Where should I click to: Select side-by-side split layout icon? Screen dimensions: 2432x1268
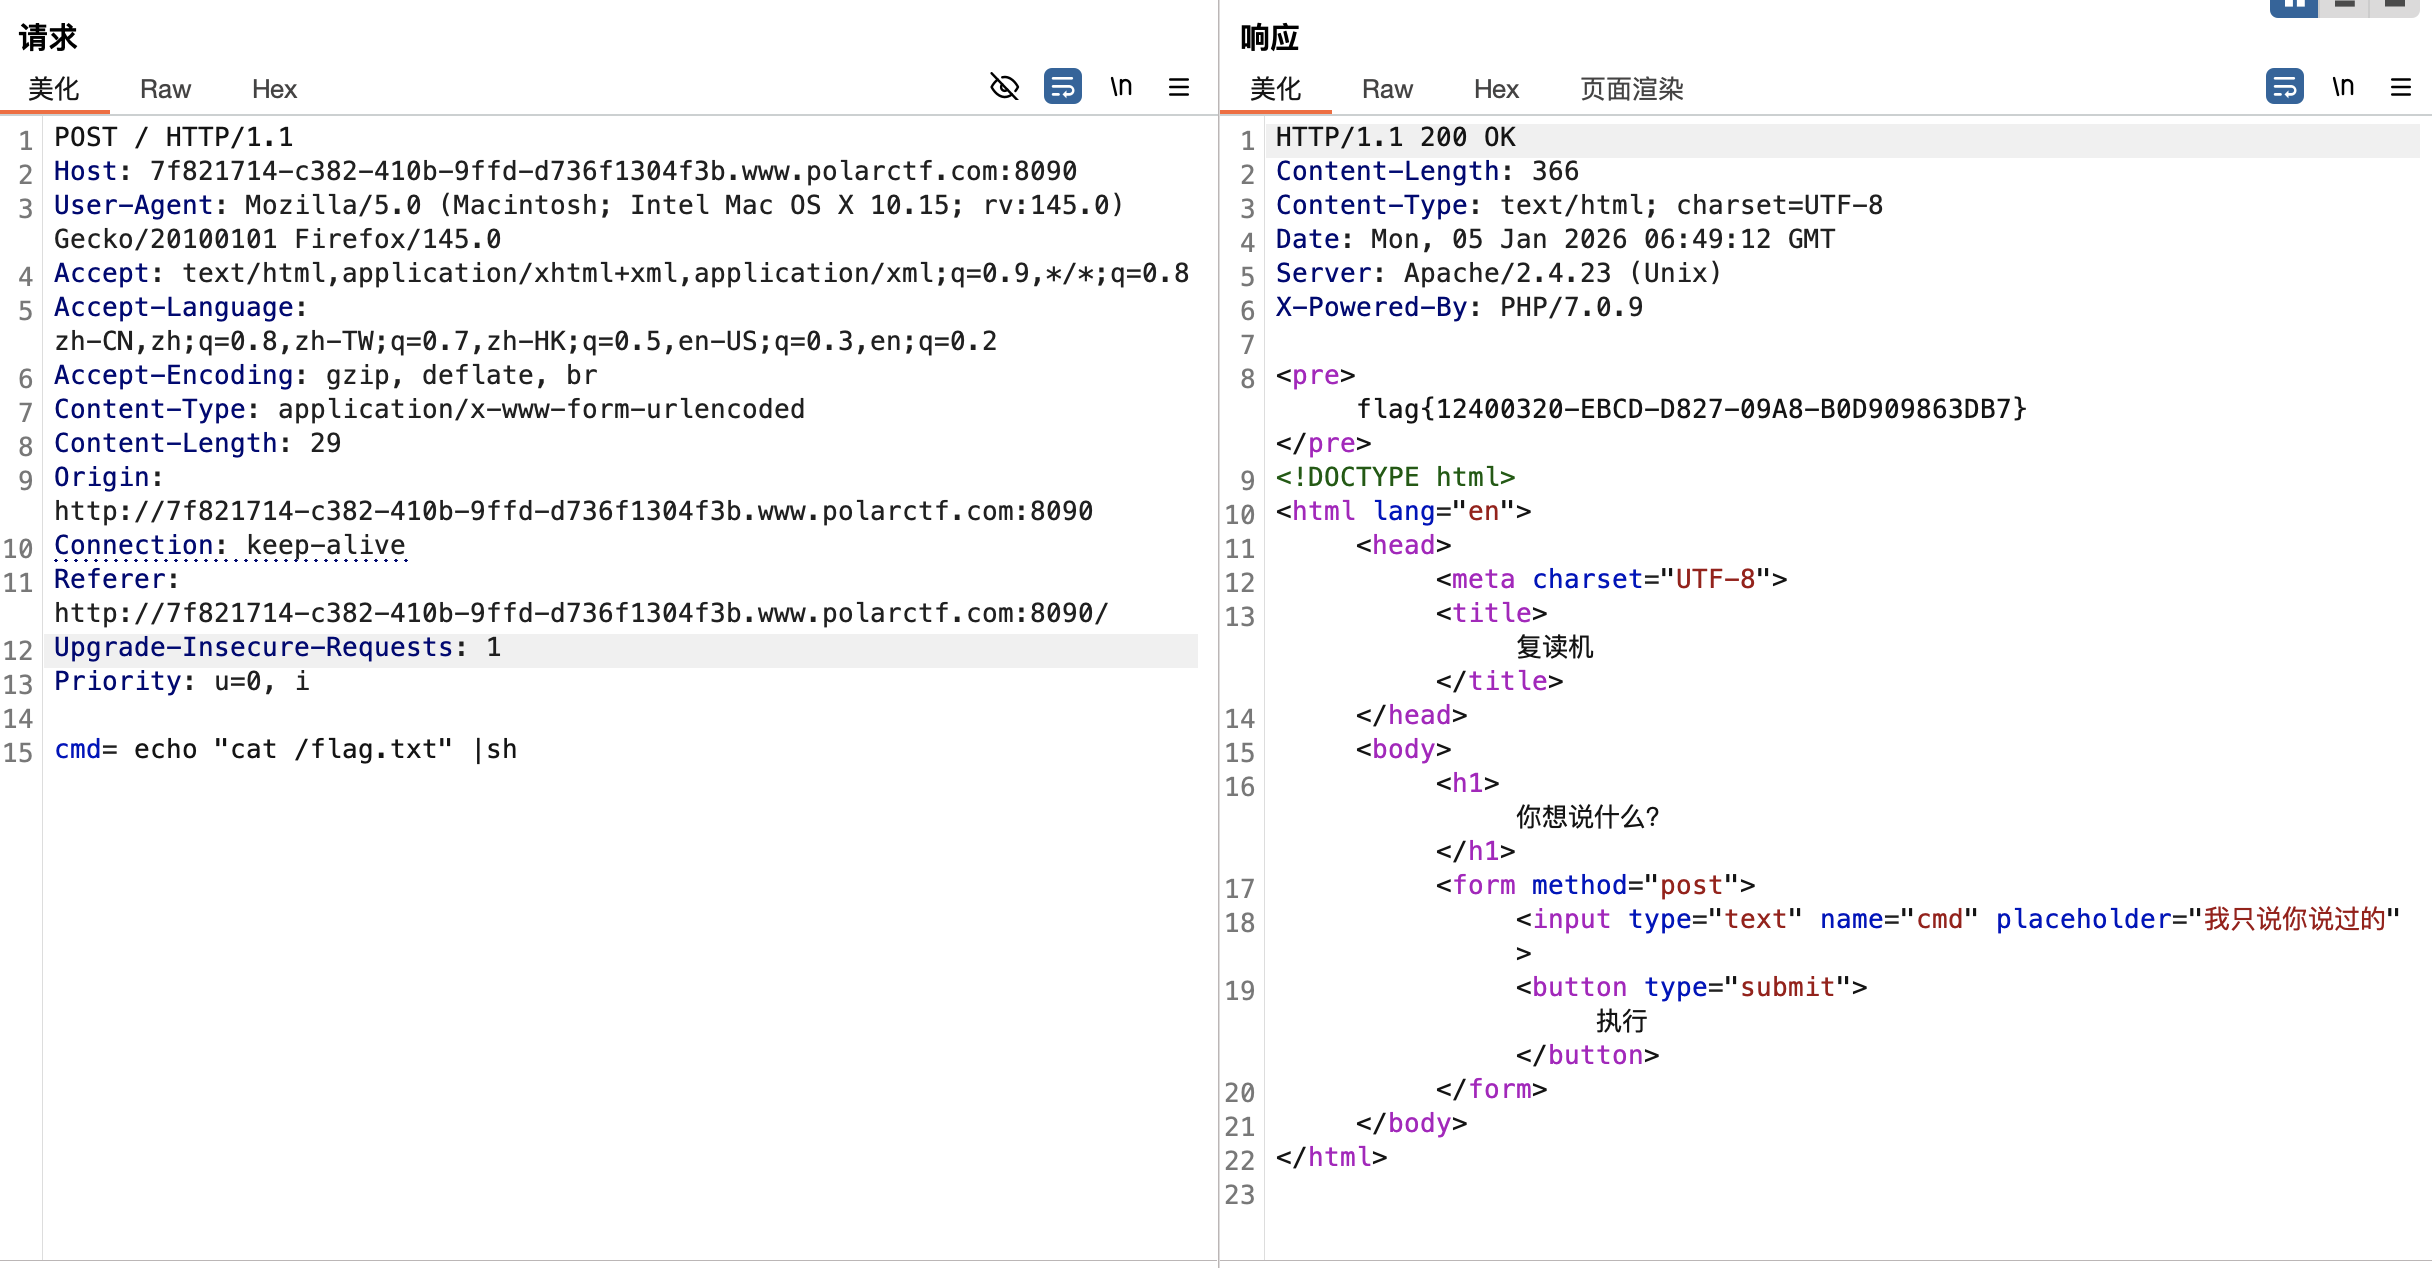coord(2294,6)
